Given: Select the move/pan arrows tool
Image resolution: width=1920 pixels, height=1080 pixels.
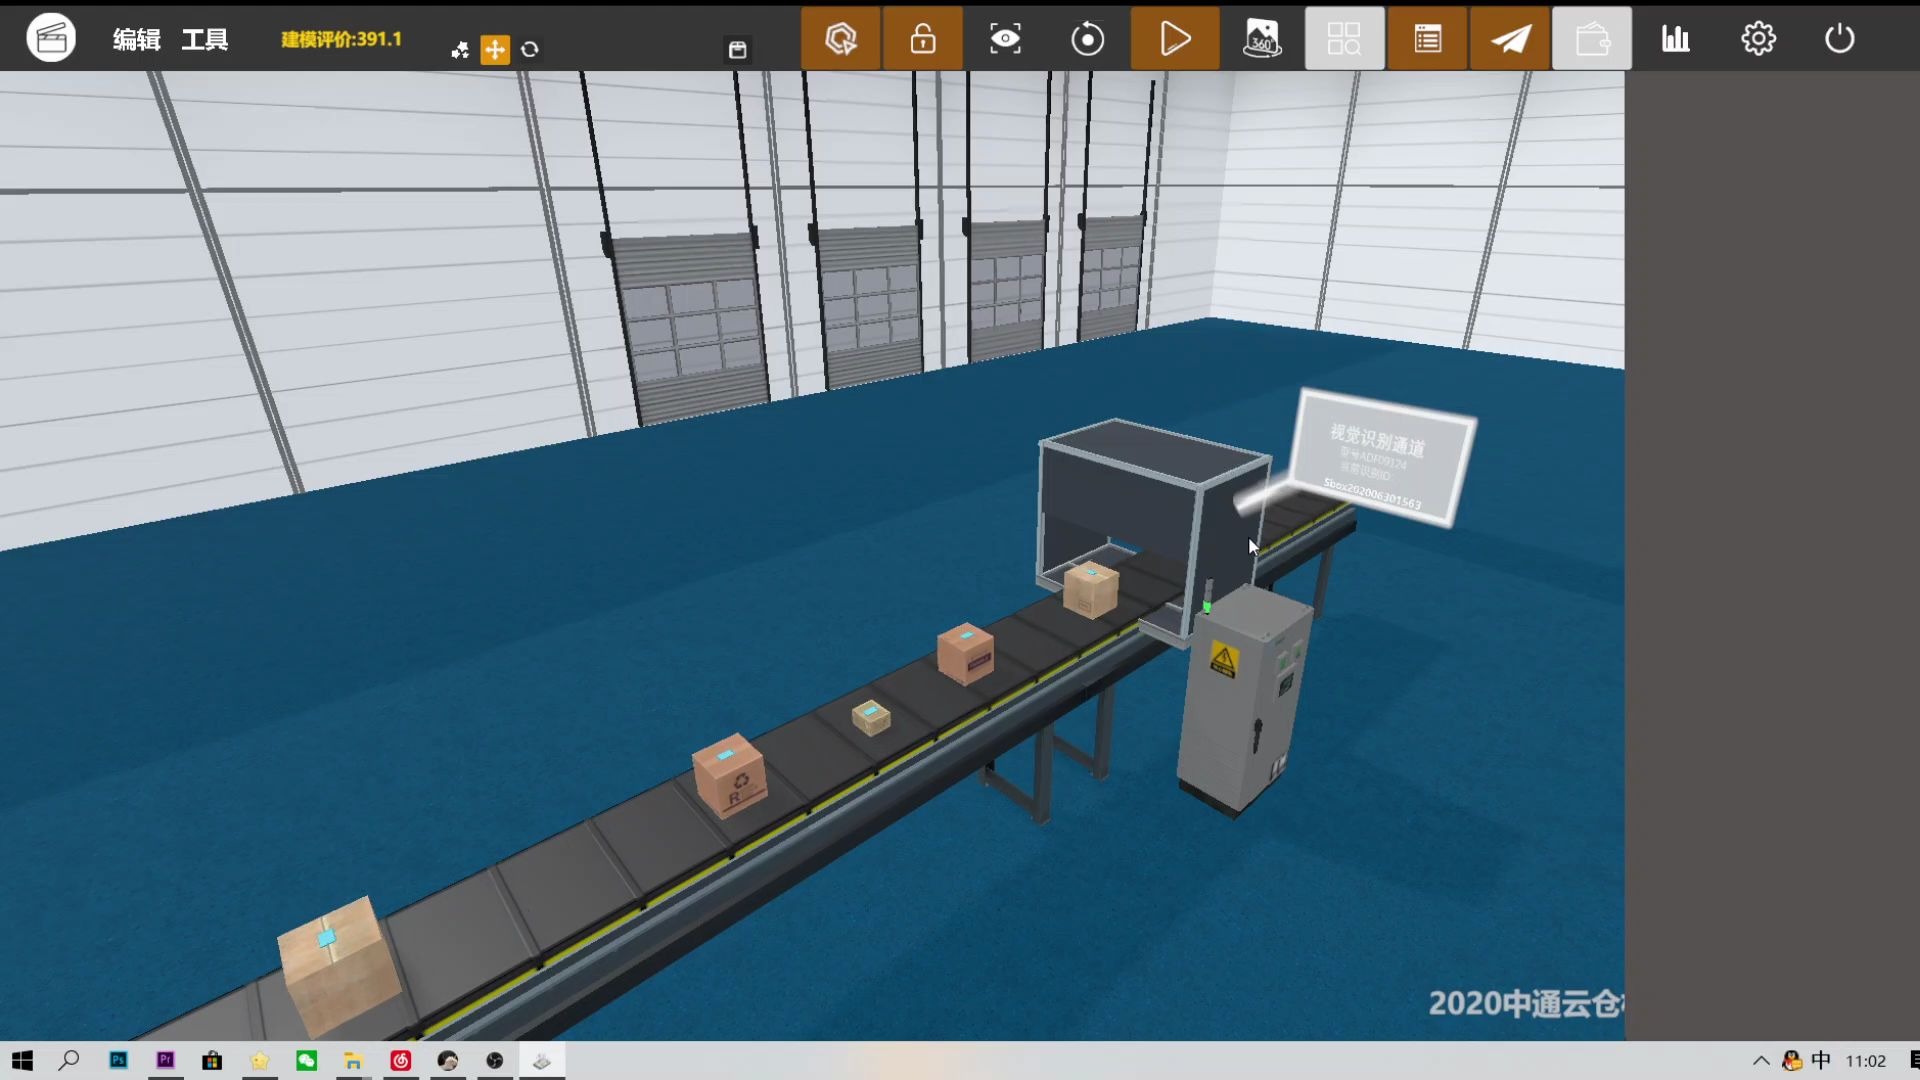Looking at the screenshot, I should (x=495, y=49).
